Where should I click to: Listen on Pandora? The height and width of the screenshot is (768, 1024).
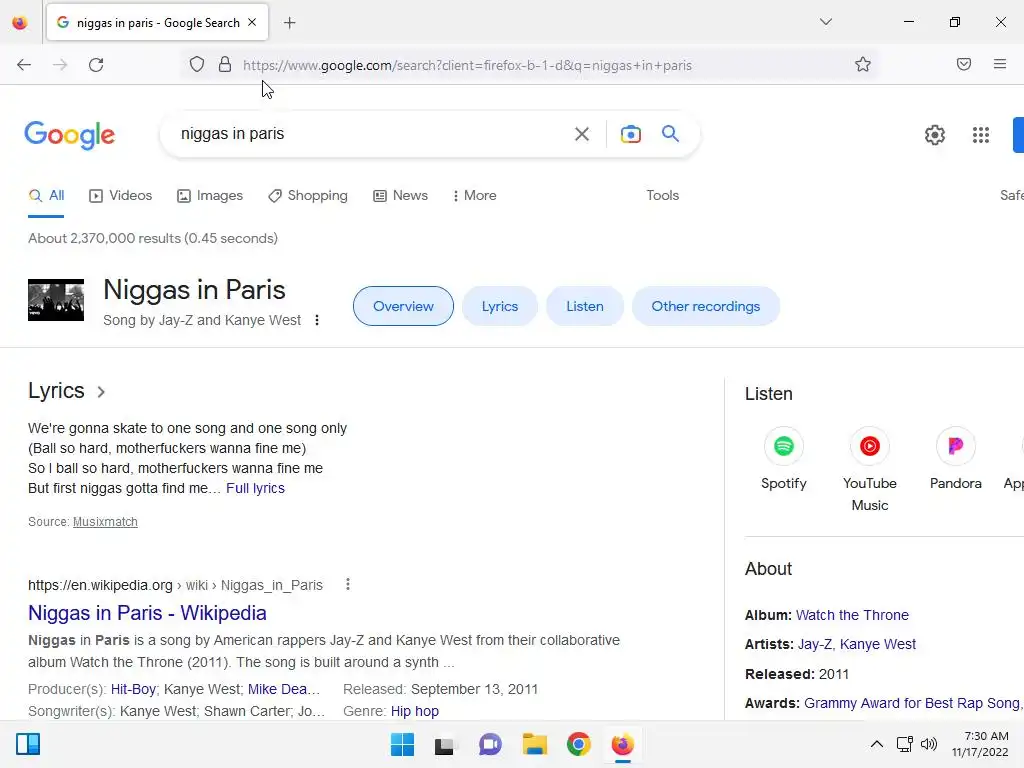(955, 458)
